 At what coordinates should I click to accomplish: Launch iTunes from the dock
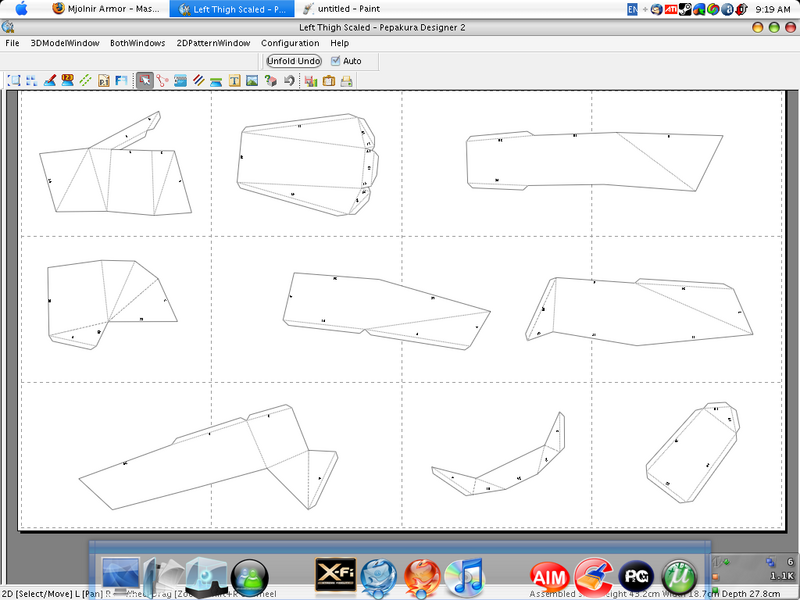click(464, 577)
